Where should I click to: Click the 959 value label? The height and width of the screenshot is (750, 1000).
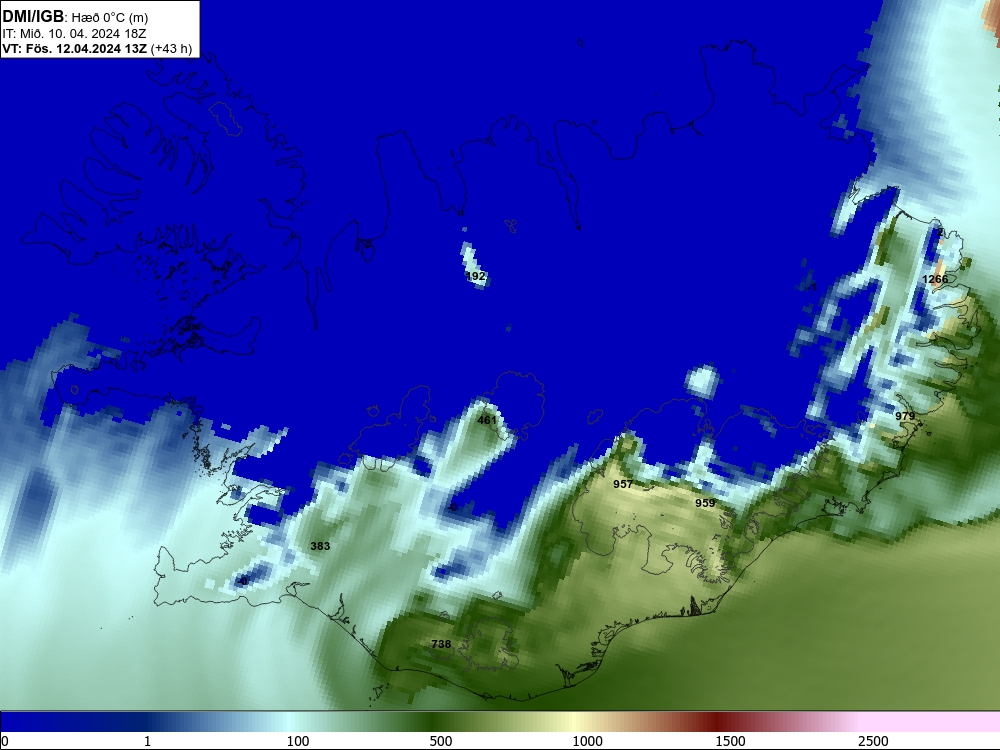point(705,503)
